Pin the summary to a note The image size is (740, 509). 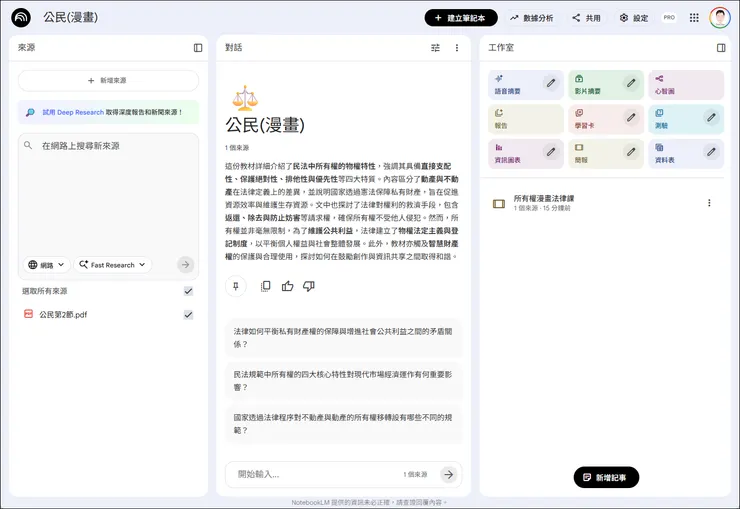pyautogui.click(x=236, y=286)
